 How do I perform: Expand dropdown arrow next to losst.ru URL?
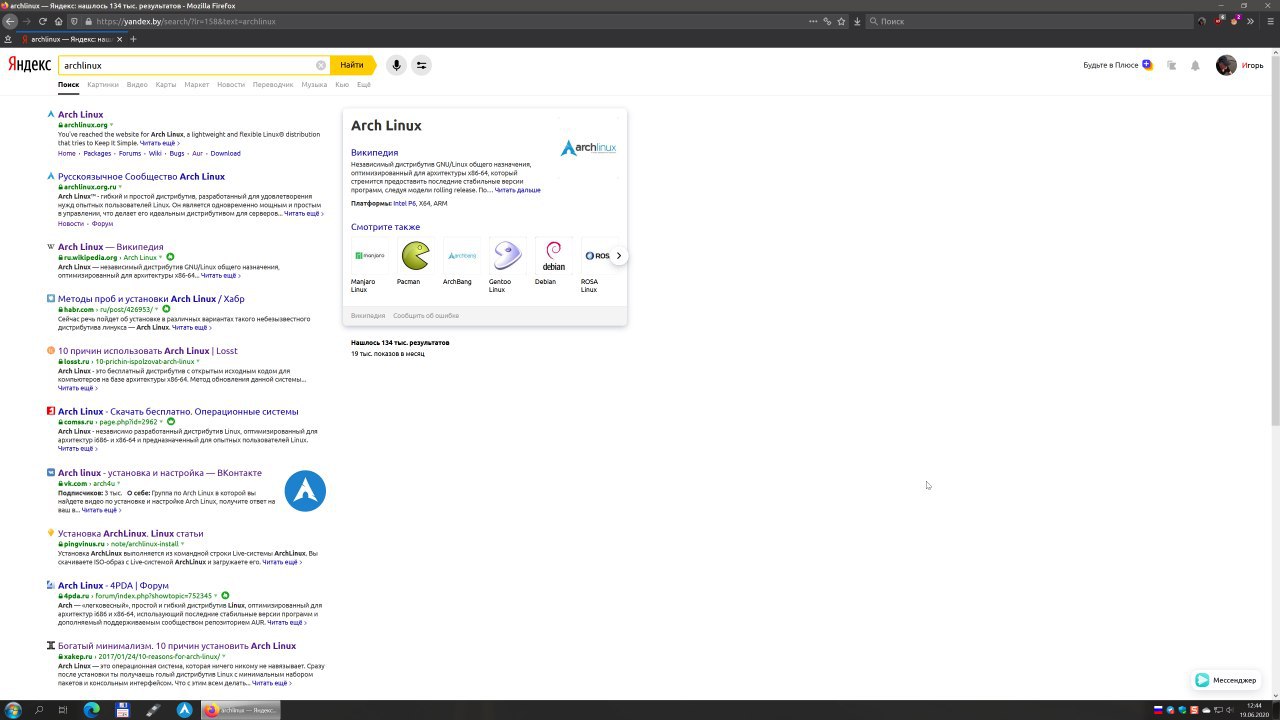point(198,361)
